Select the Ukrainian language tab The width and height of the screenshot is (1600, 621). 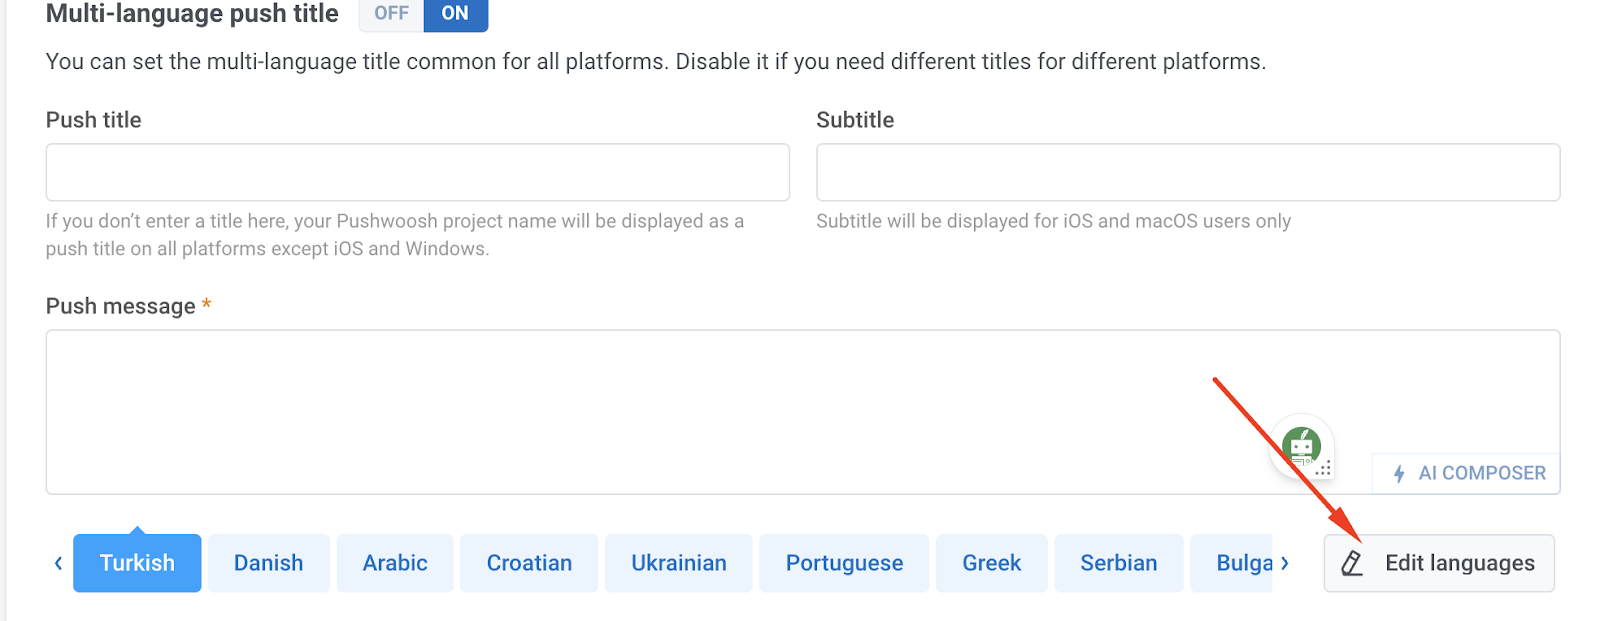(x=678, y=563)
